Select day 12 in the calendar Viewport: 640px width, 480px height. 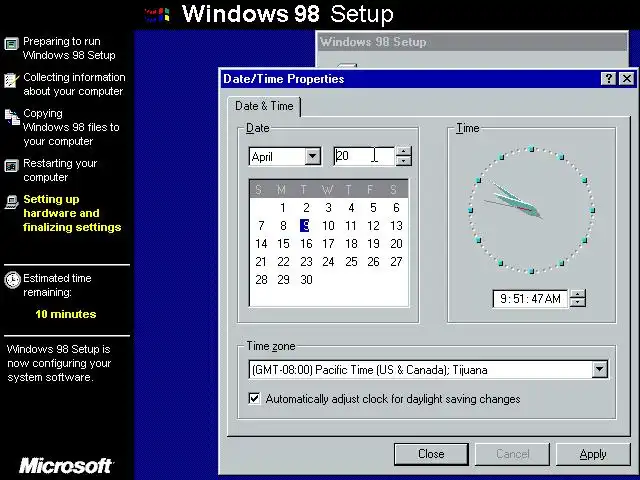point(373,226)
